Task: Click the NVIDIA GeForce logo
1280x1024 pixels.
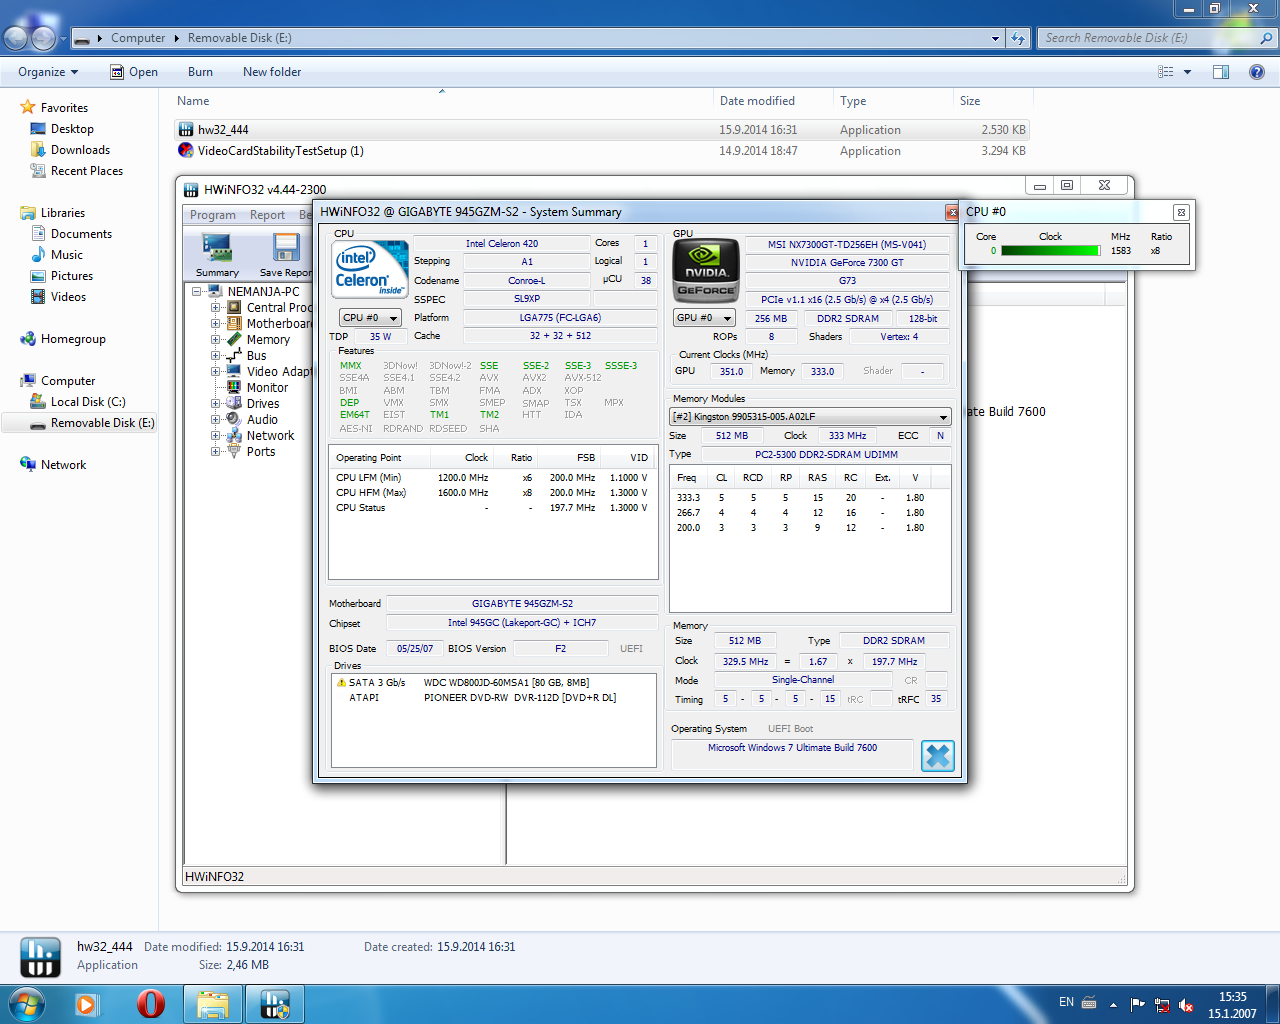Action: point(706,270)
